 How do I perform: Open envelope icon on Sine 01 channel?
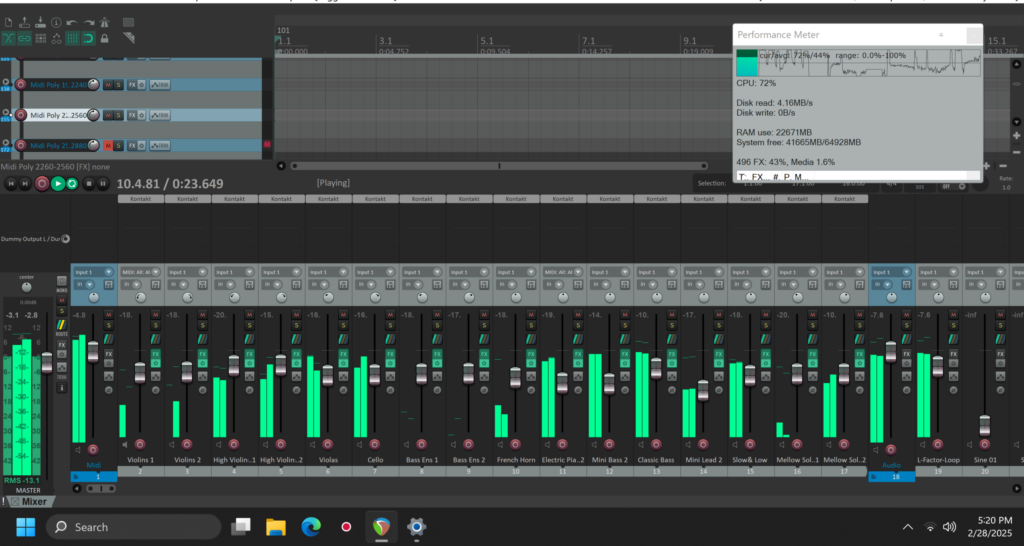[x=1000, y=376]
